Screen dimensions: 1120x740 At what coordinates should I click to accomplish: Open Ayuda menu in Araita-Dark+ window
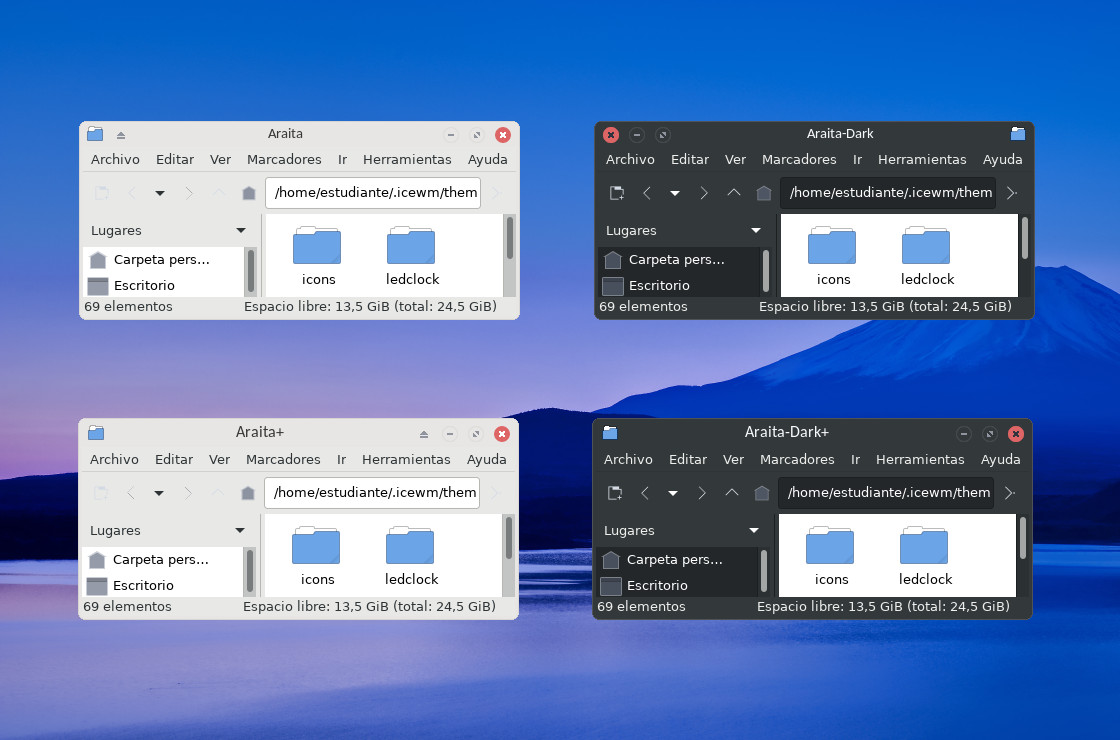click(x=1000, y=459)
